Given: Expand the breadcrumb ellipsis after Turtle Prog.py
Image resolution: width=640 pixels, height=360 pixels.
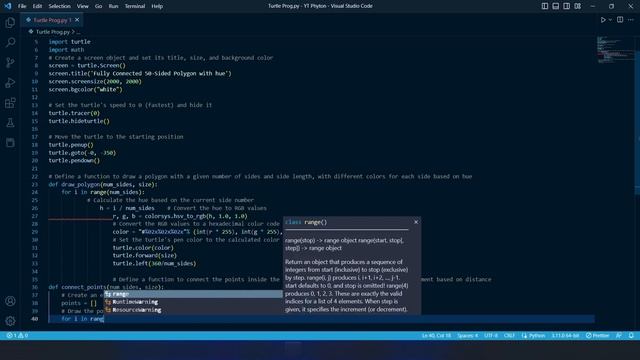Looking at the screenshot, I should point(78,32).
